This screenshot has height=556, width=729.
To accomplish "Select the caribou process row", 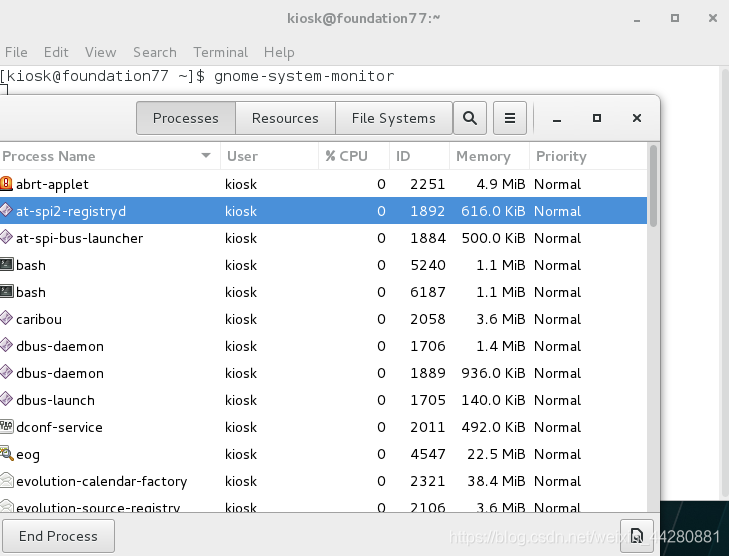I will 324,318.
